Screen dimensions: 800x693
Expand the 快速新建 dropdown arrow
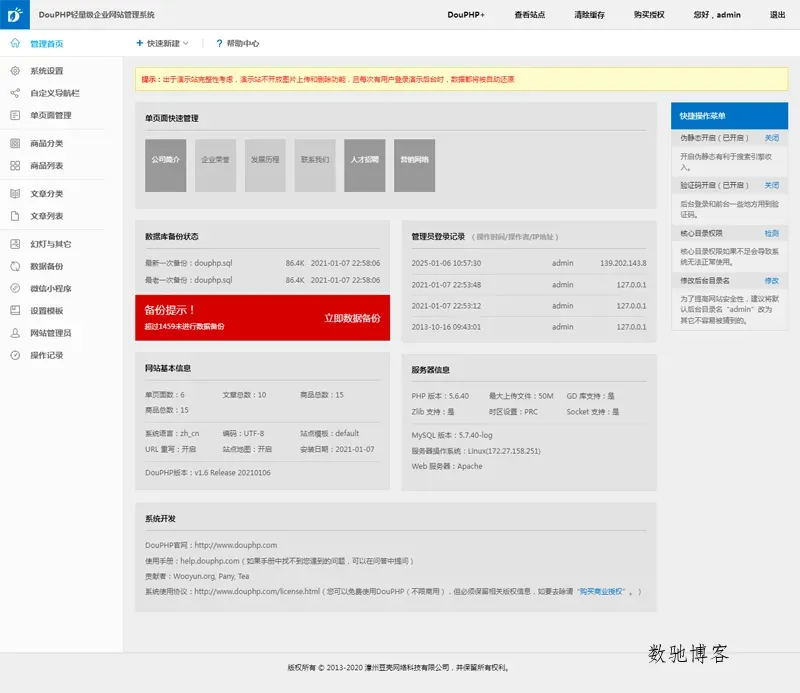point(186,43)
